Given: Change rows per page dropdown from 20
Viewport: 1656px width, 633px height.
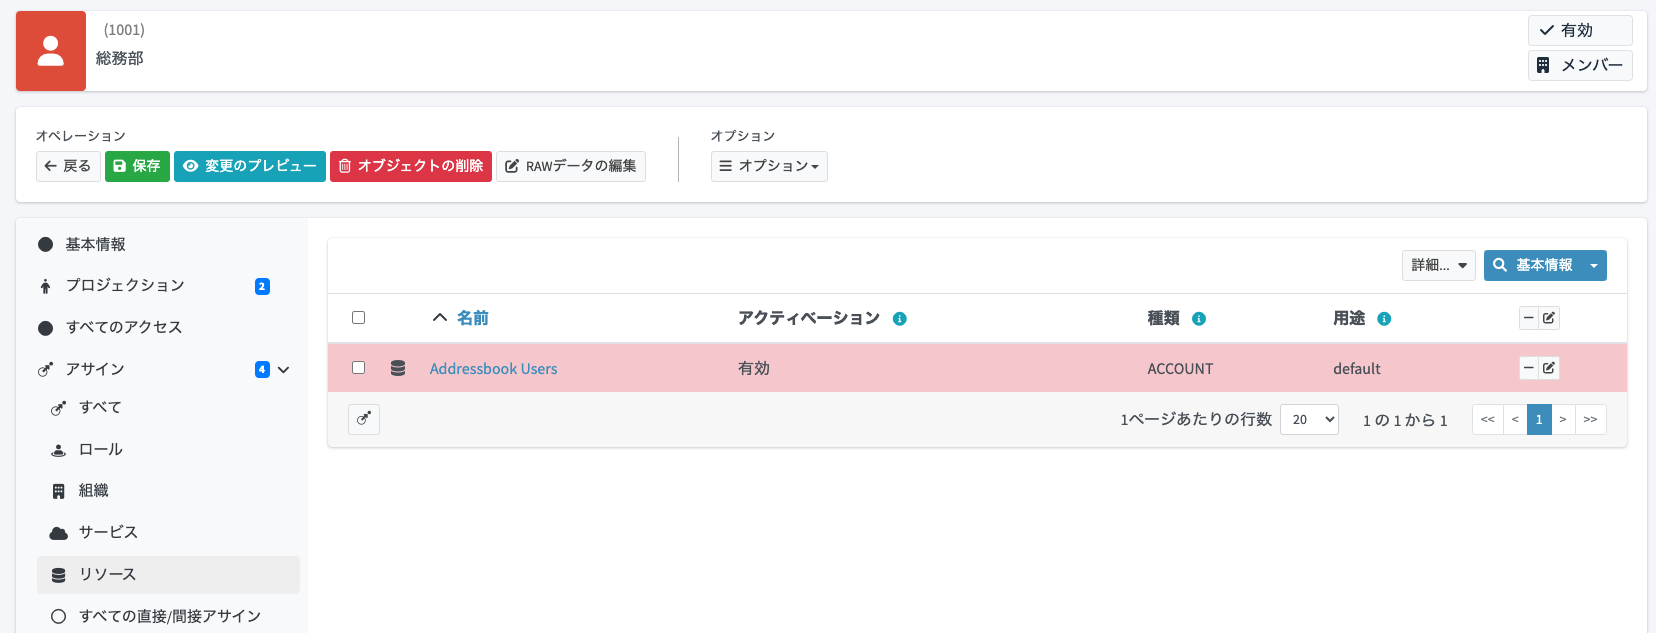Looking at the screenshot, I should [x=1309, y=419].
